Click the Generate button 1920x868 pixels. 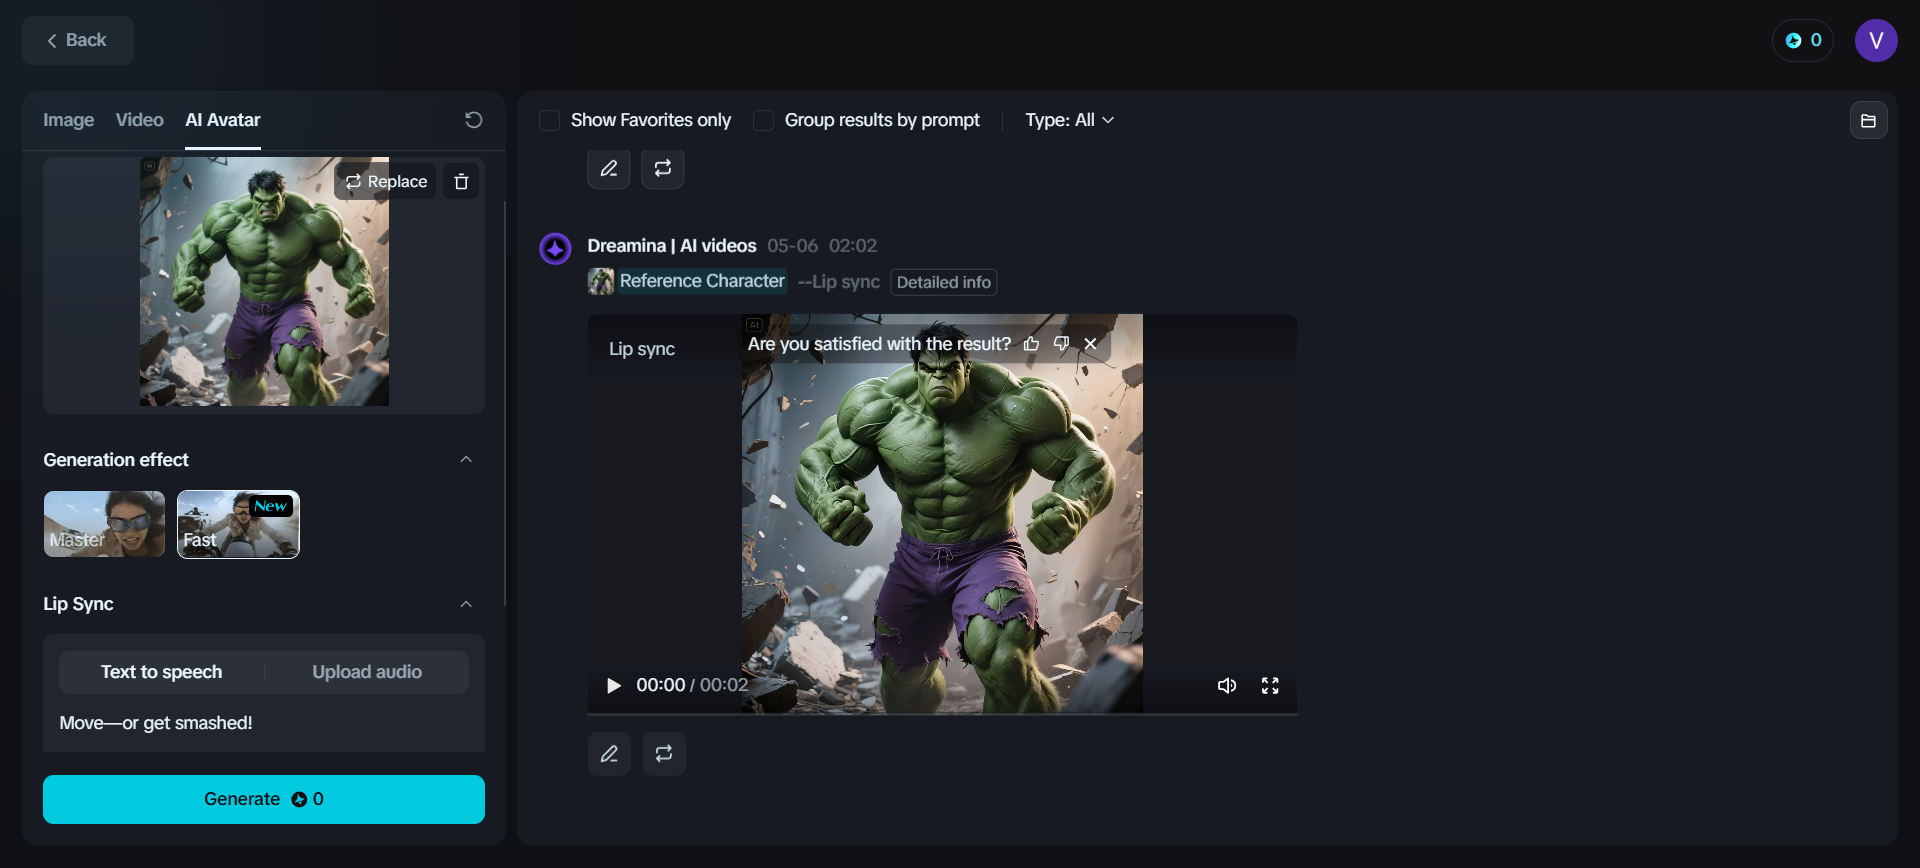264,799
